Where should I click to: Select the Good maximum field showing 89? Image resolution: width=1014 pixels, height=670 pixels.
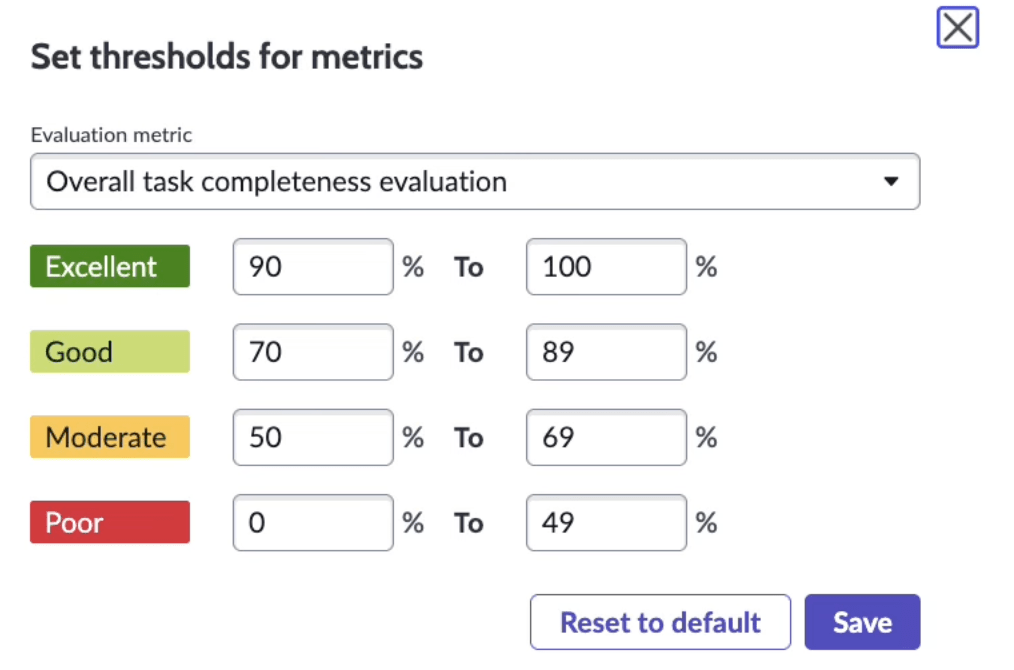pyautogui.click(x=605, y=352)
